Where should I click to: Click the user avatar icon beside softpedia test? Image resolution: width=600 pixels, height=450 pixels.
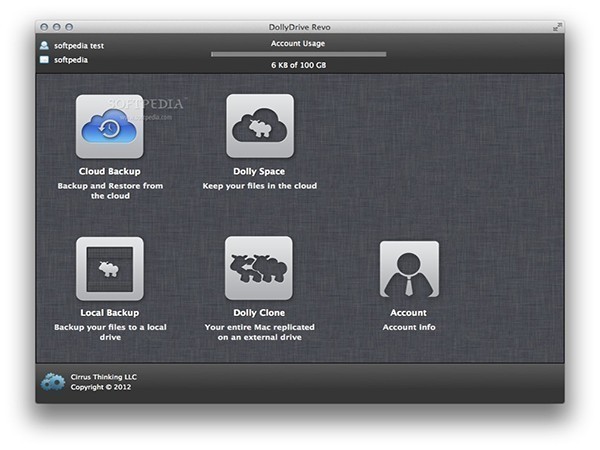pyautogui.click(x=44, y=46)
